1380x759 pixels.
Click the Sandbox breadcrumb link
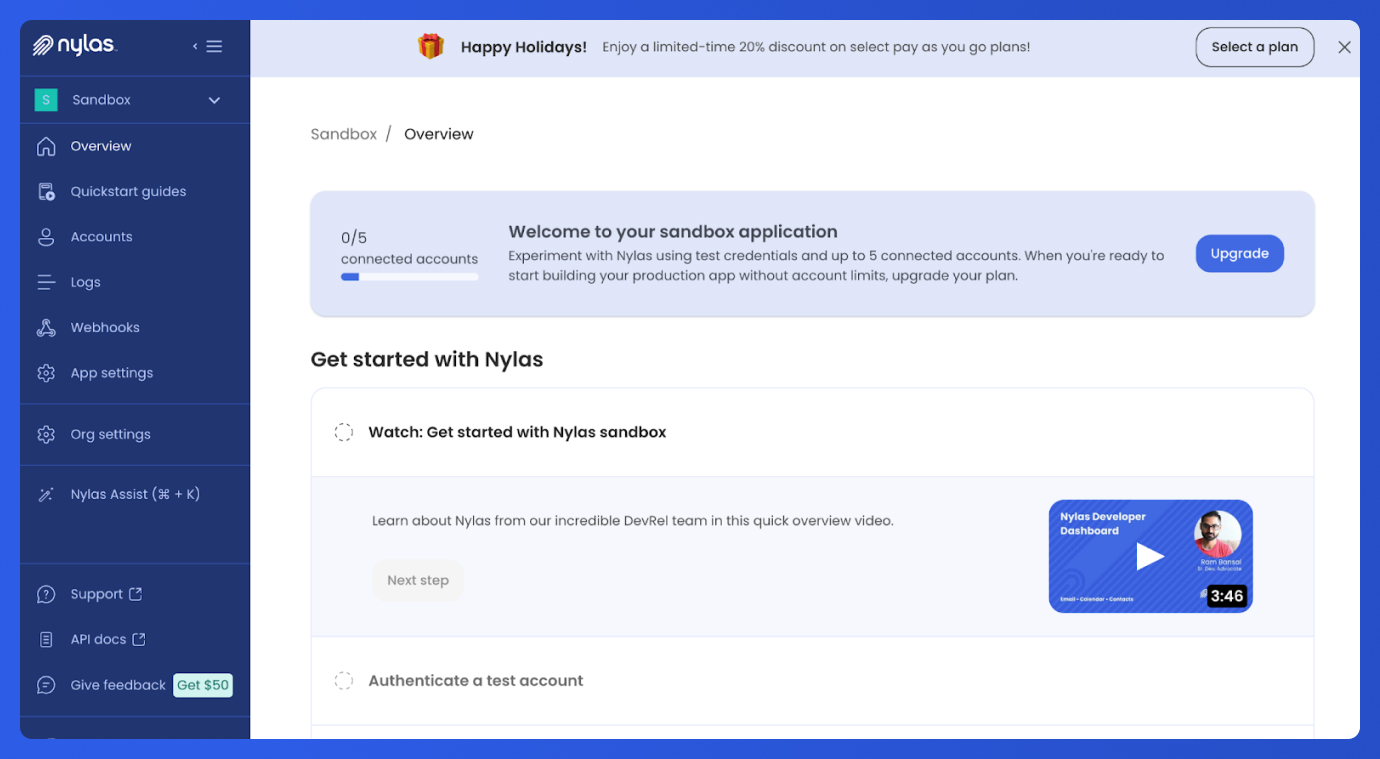344,134
